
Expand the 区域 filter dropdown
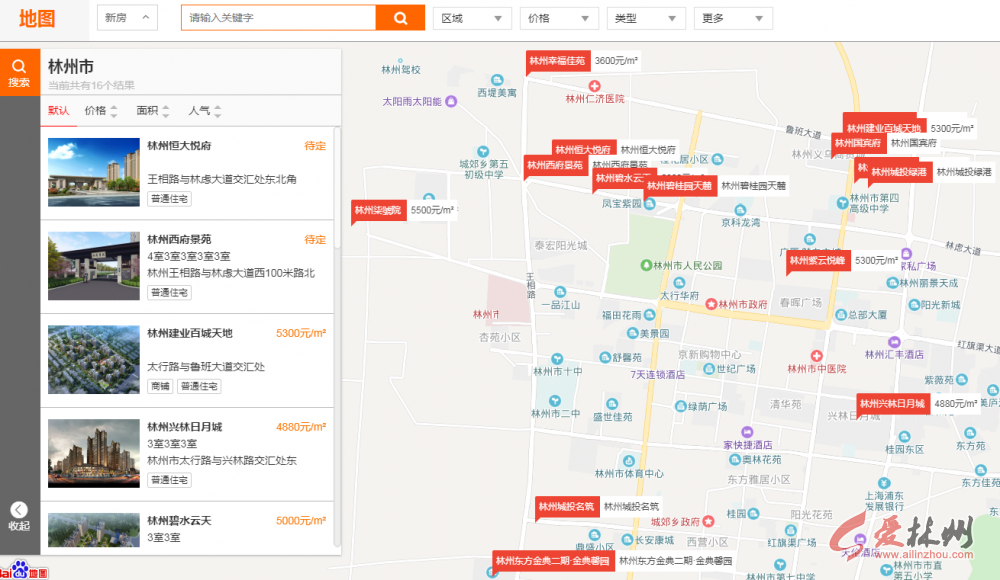(x=472, y=19)
